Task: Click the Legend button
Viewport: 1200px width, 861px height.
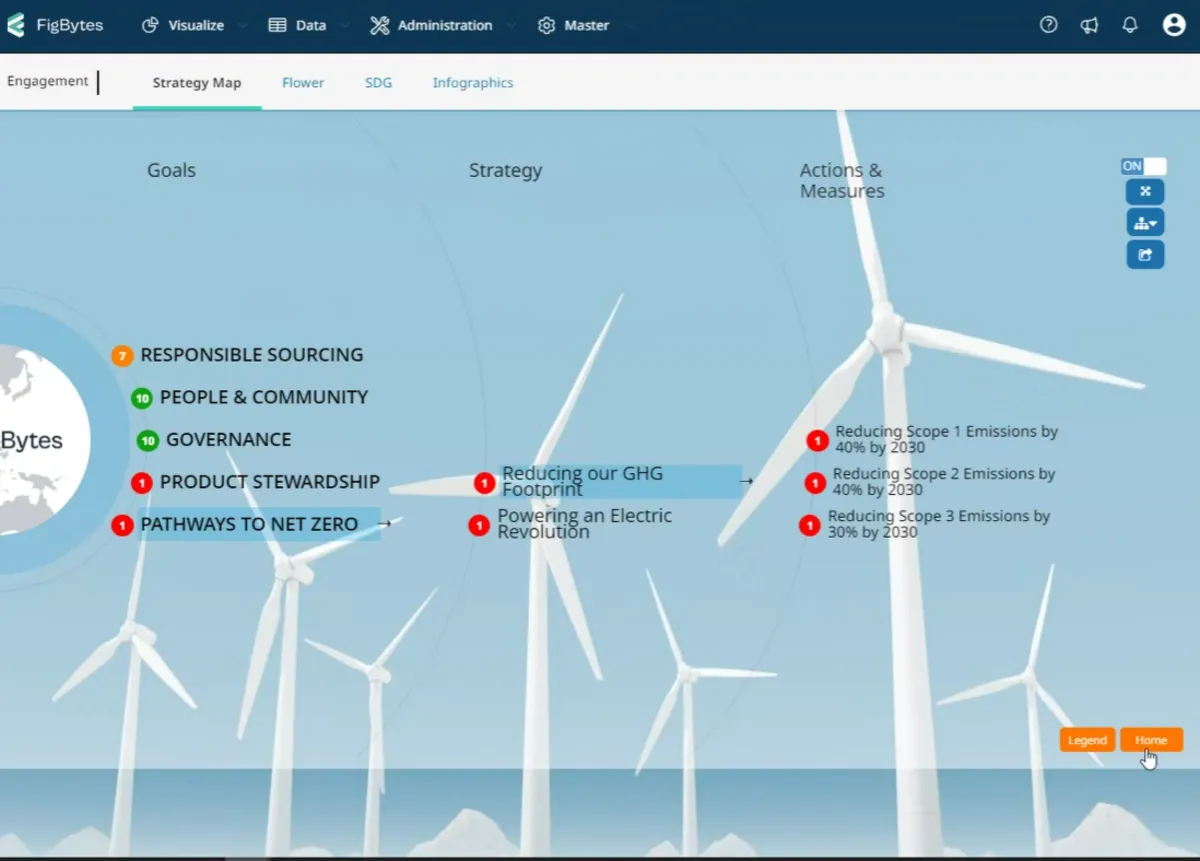Action: click(1087, 740)
